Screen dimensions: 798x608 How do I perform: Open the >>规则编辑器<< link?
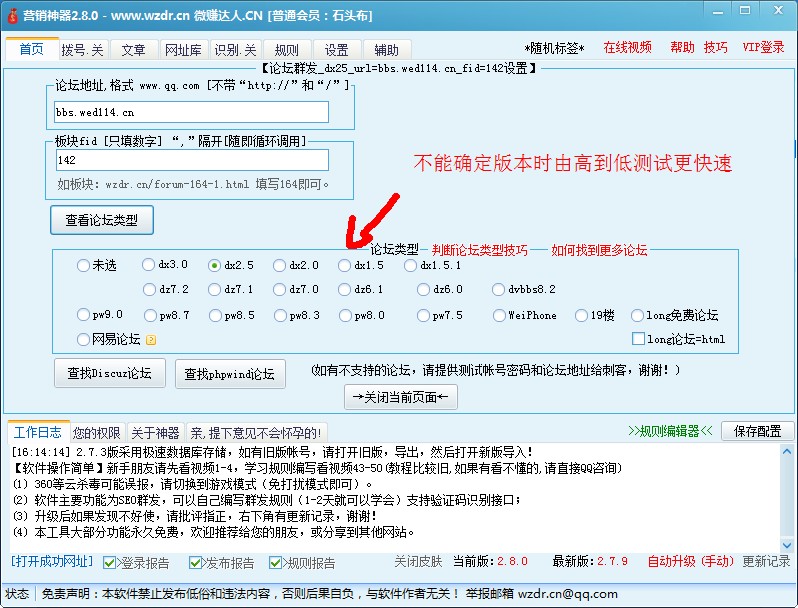(671, 431)
